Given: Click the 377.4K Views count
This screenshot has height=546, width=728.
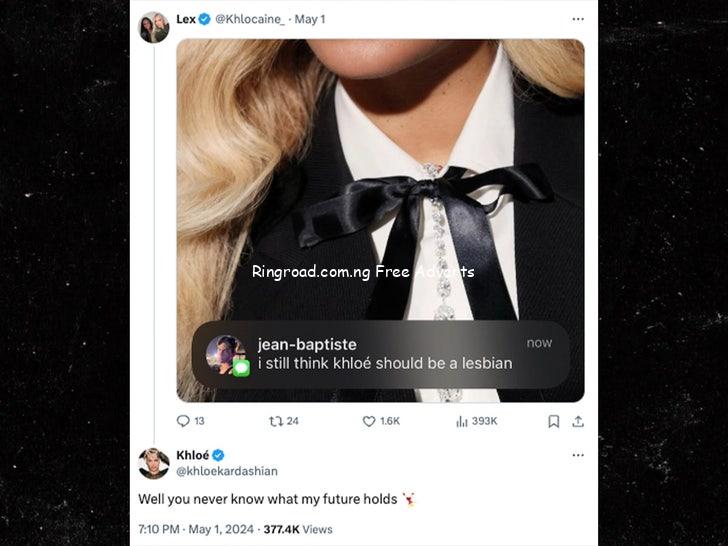Looking at the screenshot, I should [297, 529].
